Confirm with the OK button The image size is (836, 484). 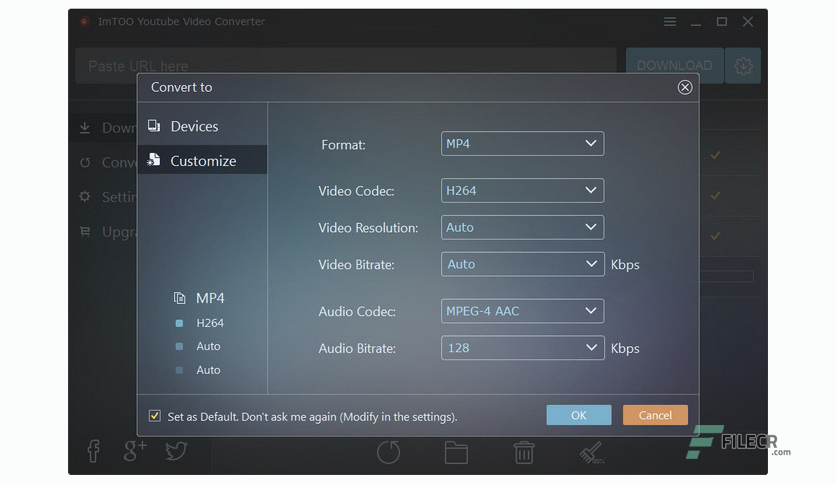point(578,415)
